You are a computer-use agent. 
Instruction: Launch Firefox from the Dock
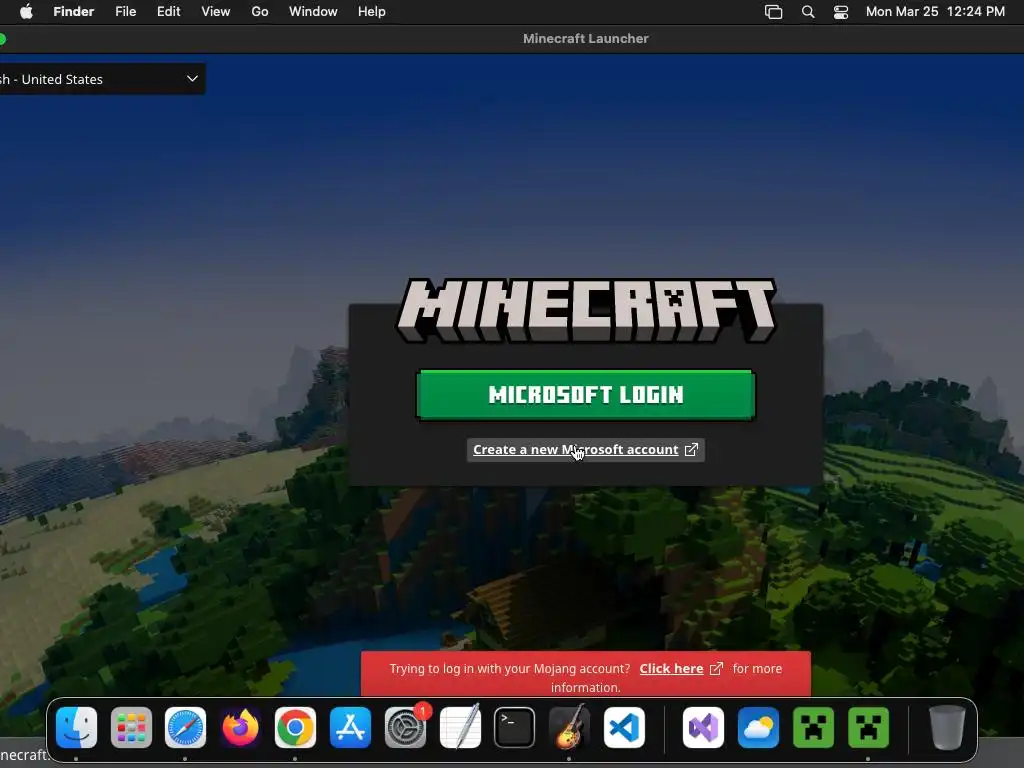pos(240,727)
